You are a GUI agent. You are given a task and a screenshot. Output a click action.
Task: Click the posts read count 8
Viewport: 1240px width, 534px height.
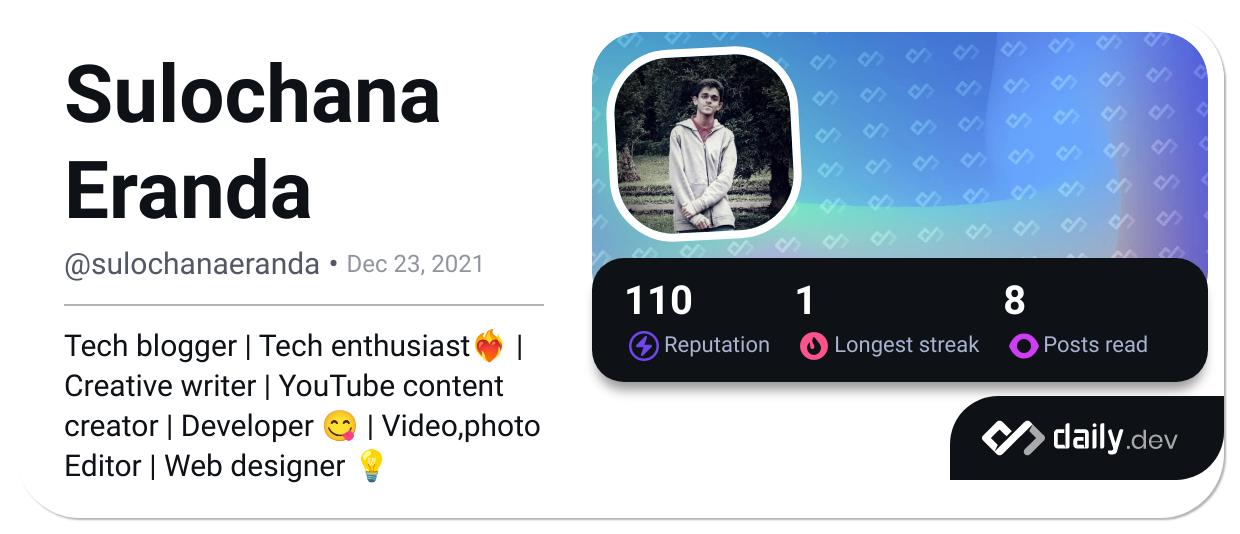point(1014,301)
